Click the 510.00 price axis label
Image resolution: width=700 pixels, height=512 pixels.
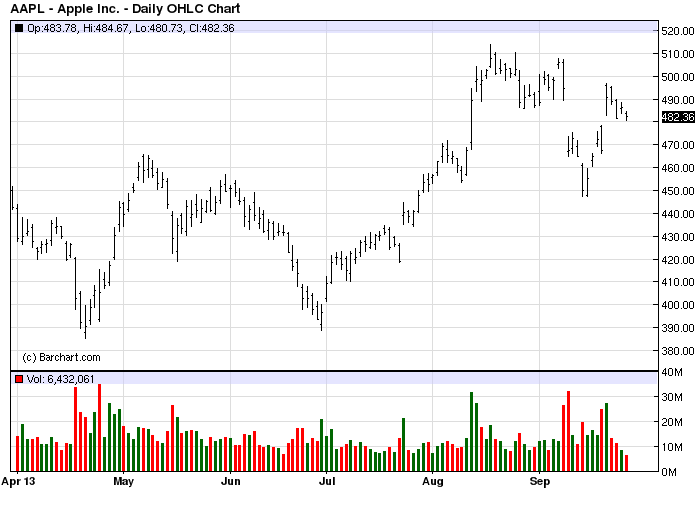[678, 54]
